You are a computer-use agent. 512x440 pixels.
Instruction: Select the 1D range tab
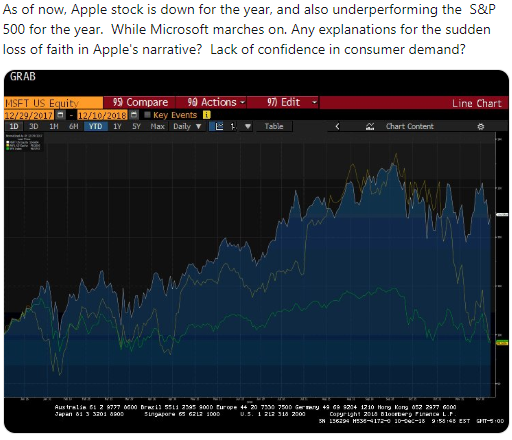point(14,126)
